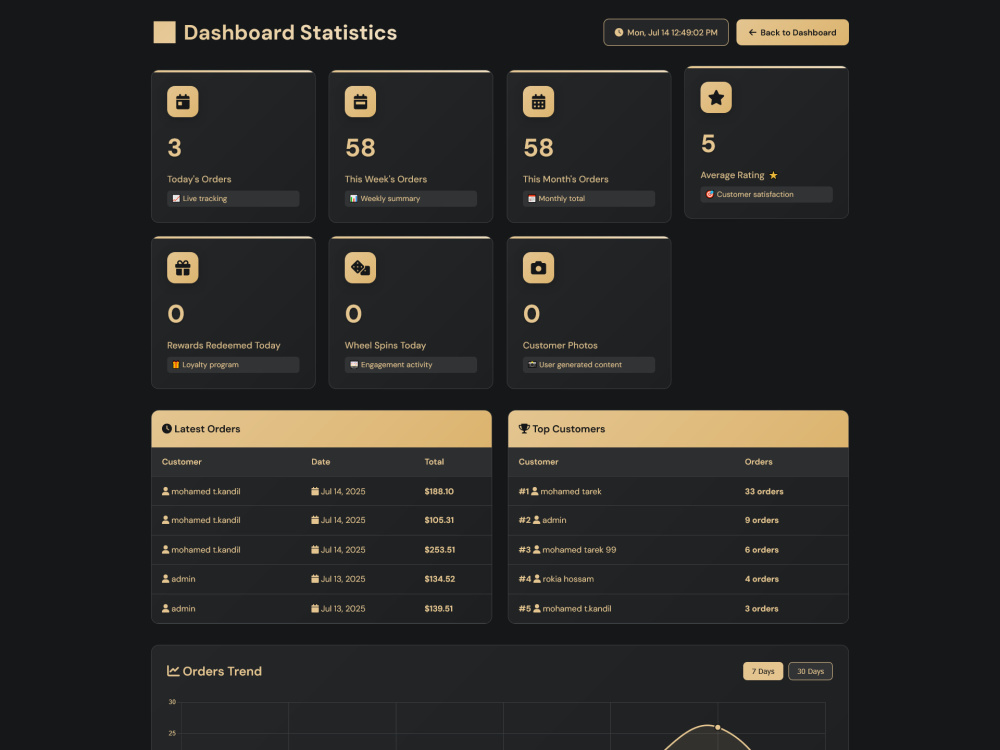Click Jul 14, 2025 date in the $253.51 row
Viewport: 1000px width, 750px height.
coord(343,550)
